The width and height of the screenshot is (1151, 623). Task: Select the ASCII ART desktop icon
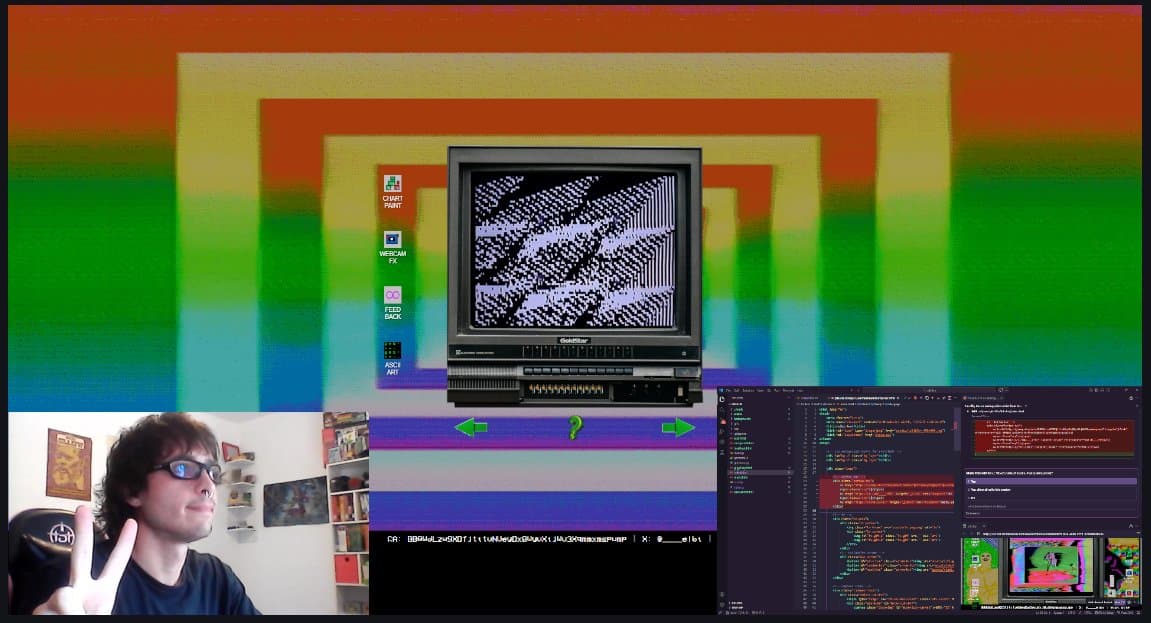(x=390, y=352)
